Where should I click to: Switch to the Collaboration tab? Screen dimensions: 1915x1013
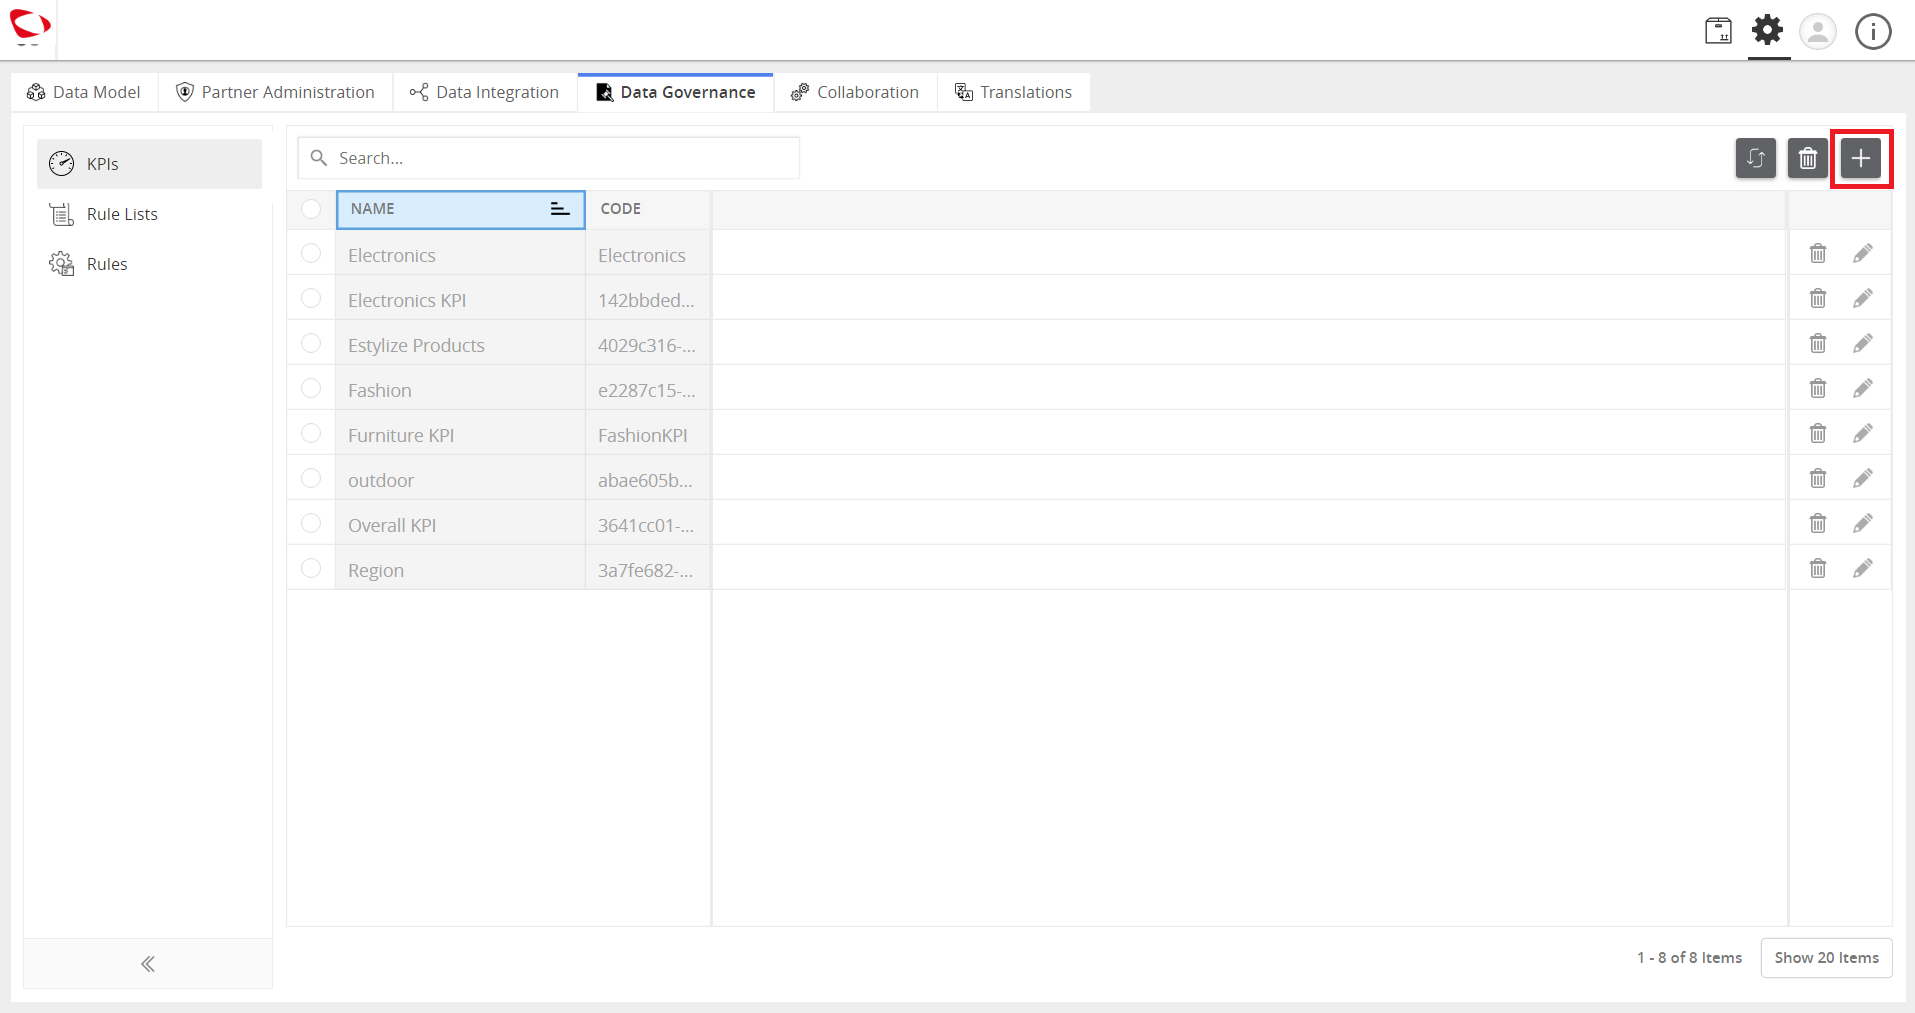pyautogui.click(x=855, y=92)
